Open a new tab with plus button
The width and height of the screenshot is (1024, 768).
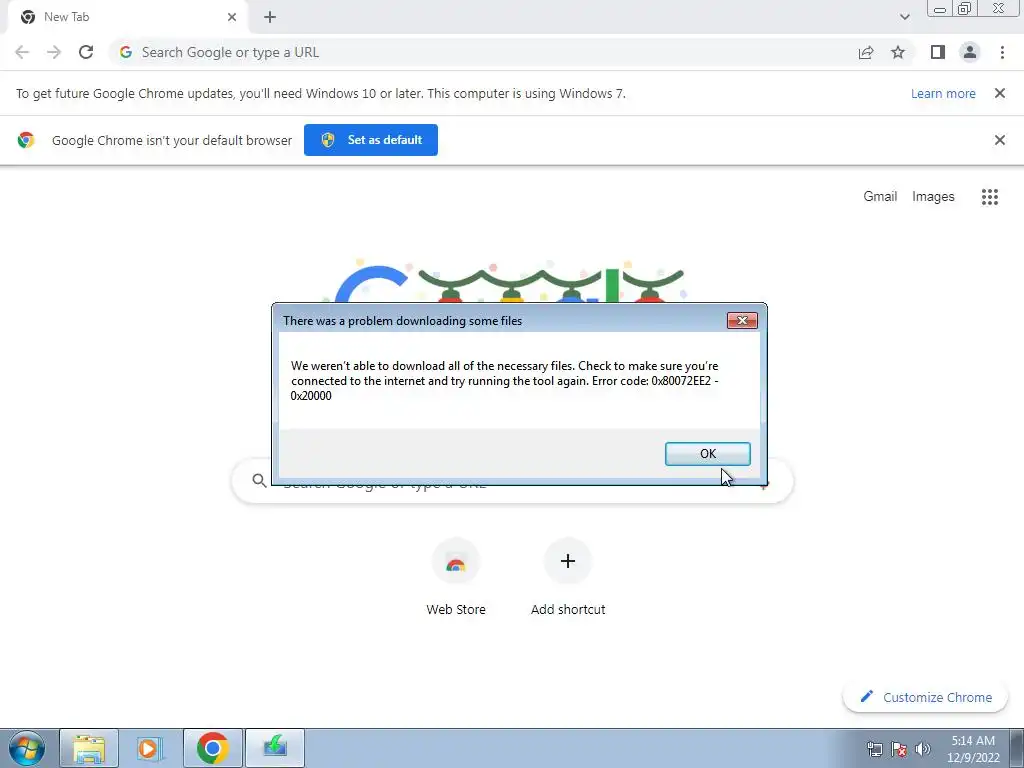coord(270,17)
